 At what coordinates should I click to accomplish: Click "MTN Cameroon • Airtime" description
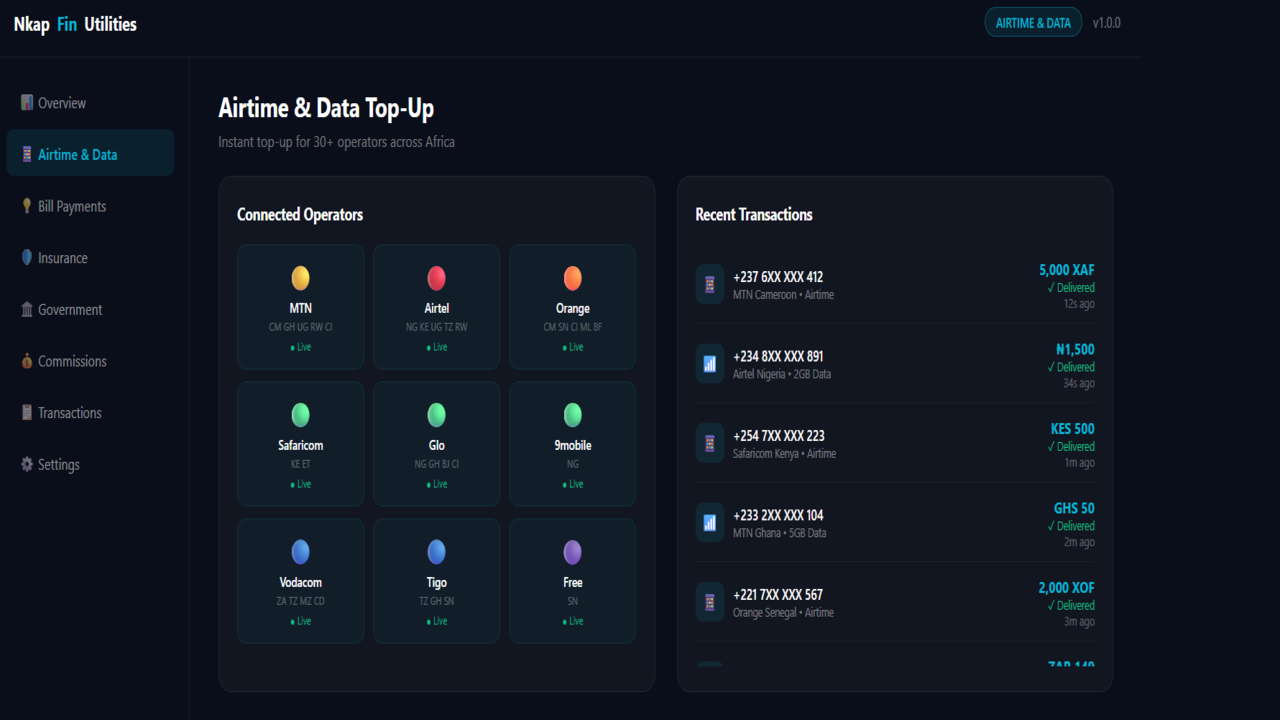click(x=783, y=295)
